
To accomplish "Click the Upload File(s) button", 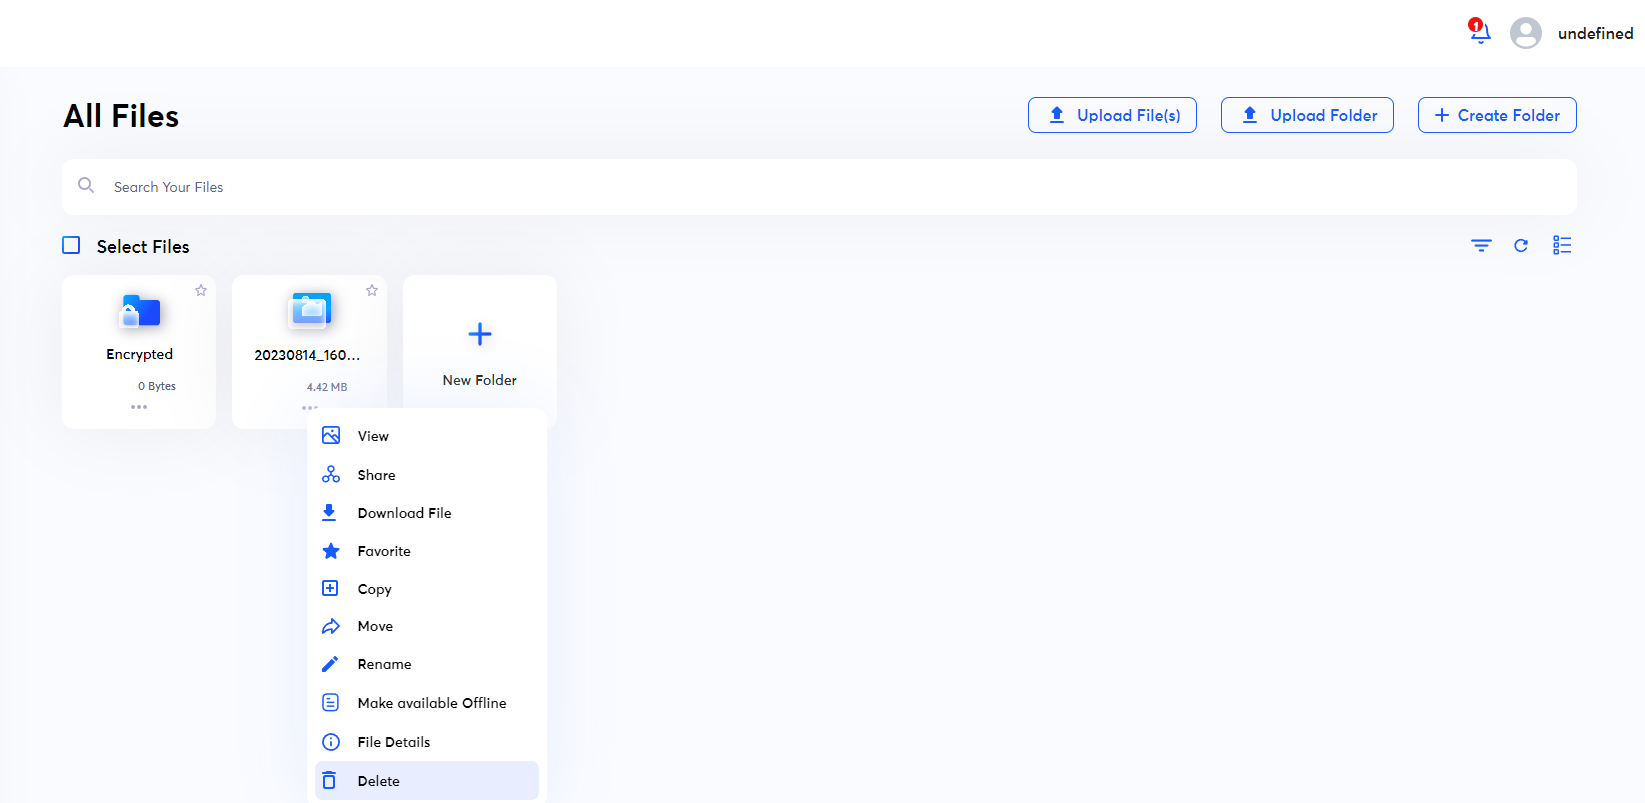I will click(x=1112, y=115).
